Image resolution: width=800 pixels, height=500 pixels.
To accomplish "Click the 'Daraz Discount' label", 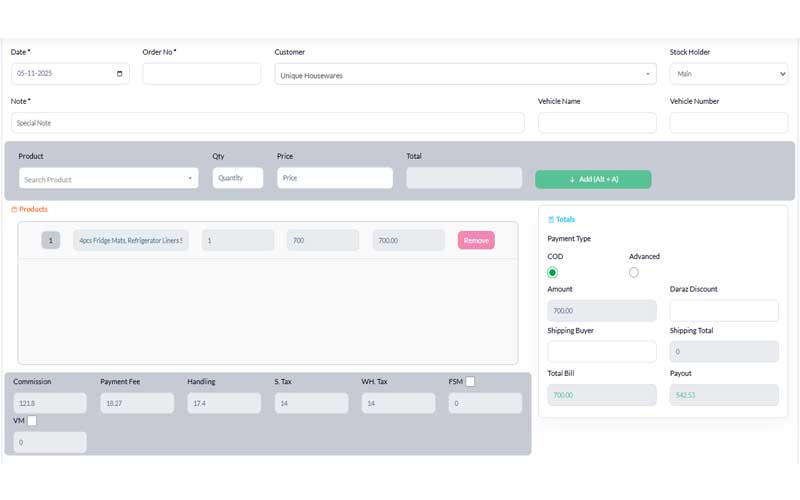I will click(x=693, y=289).
